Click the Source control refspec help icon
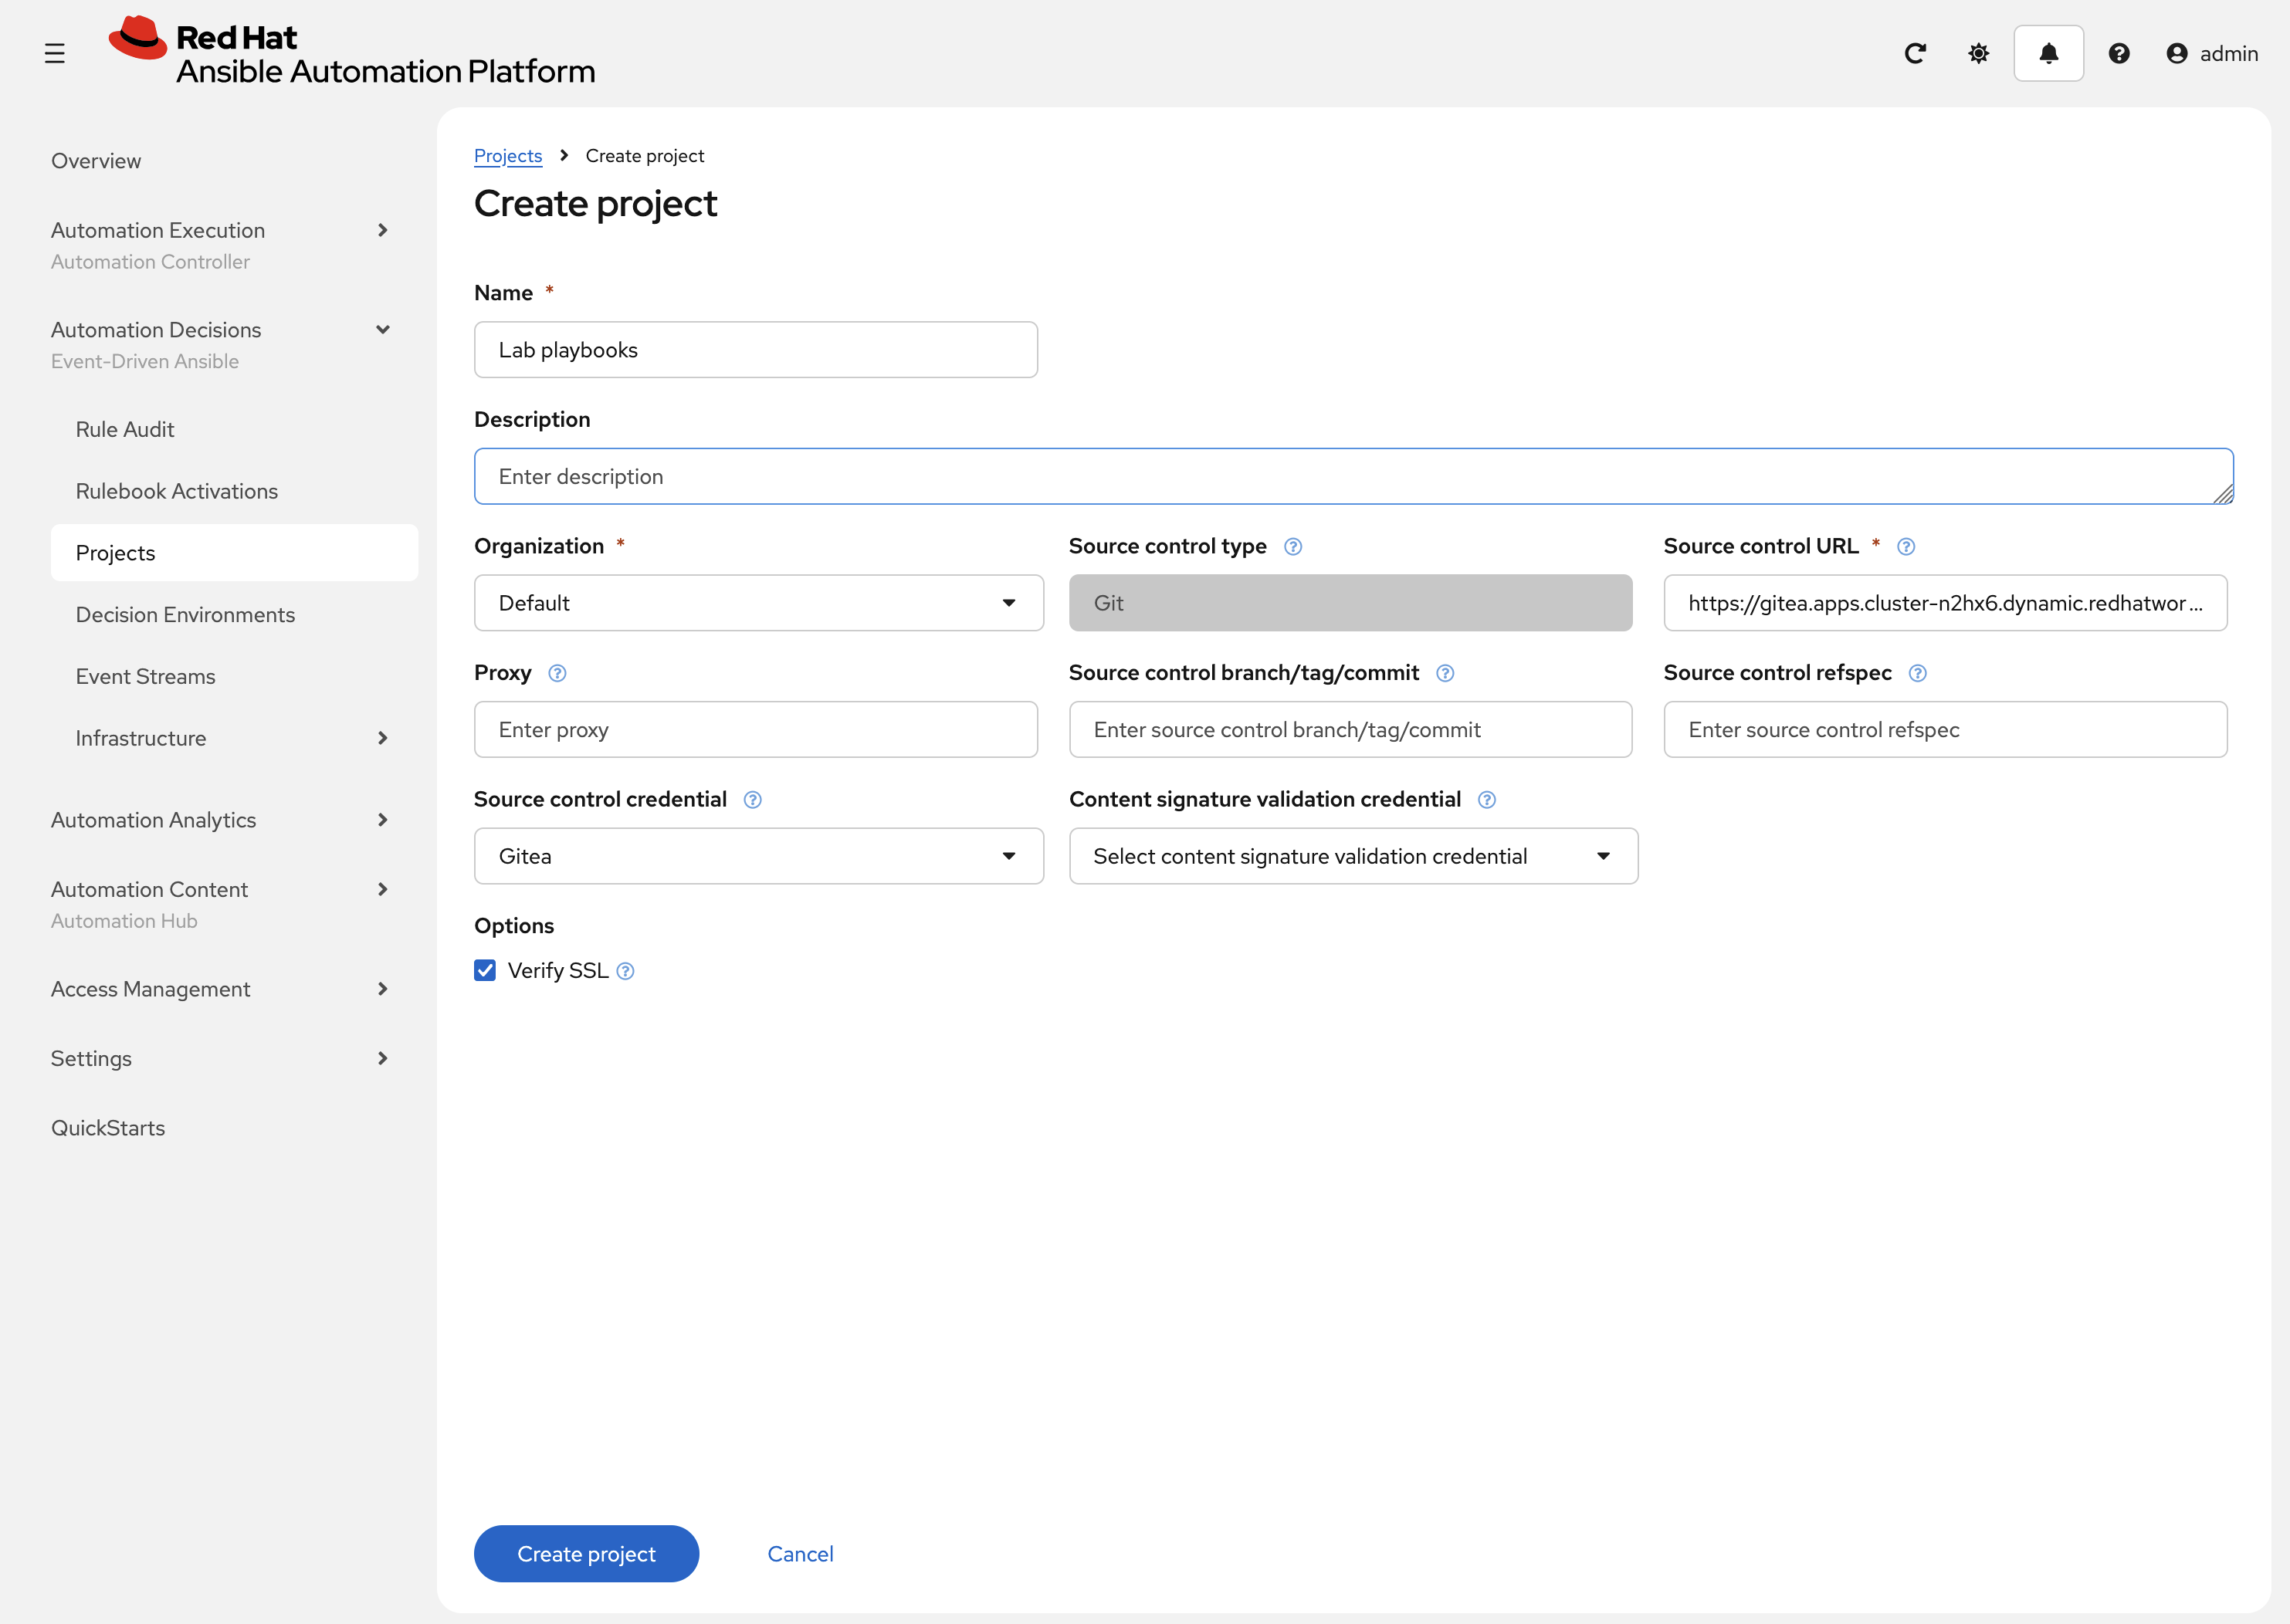Viewport: 2290px width, 1624px height. 1918,673
